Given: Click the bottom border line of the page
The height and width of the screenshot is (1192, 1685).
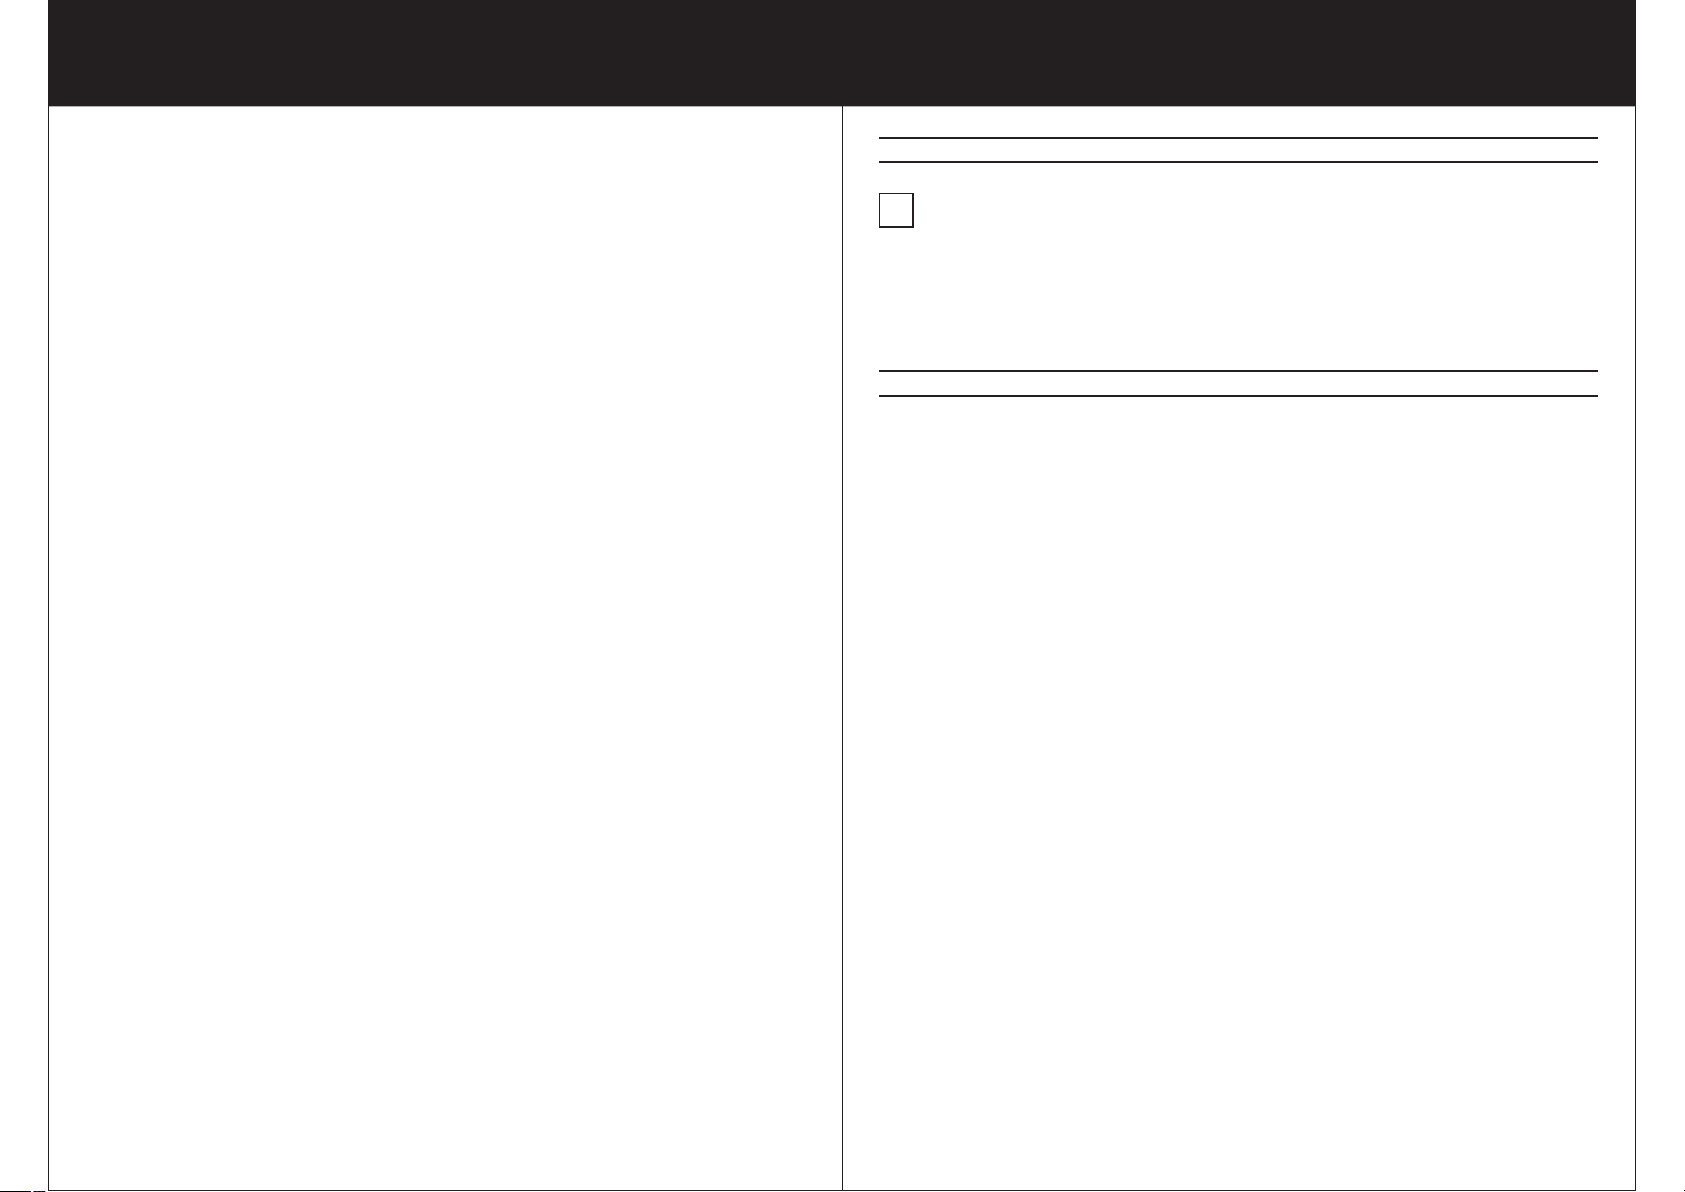Looking at the screenshot, I should tap(842, 1190).
